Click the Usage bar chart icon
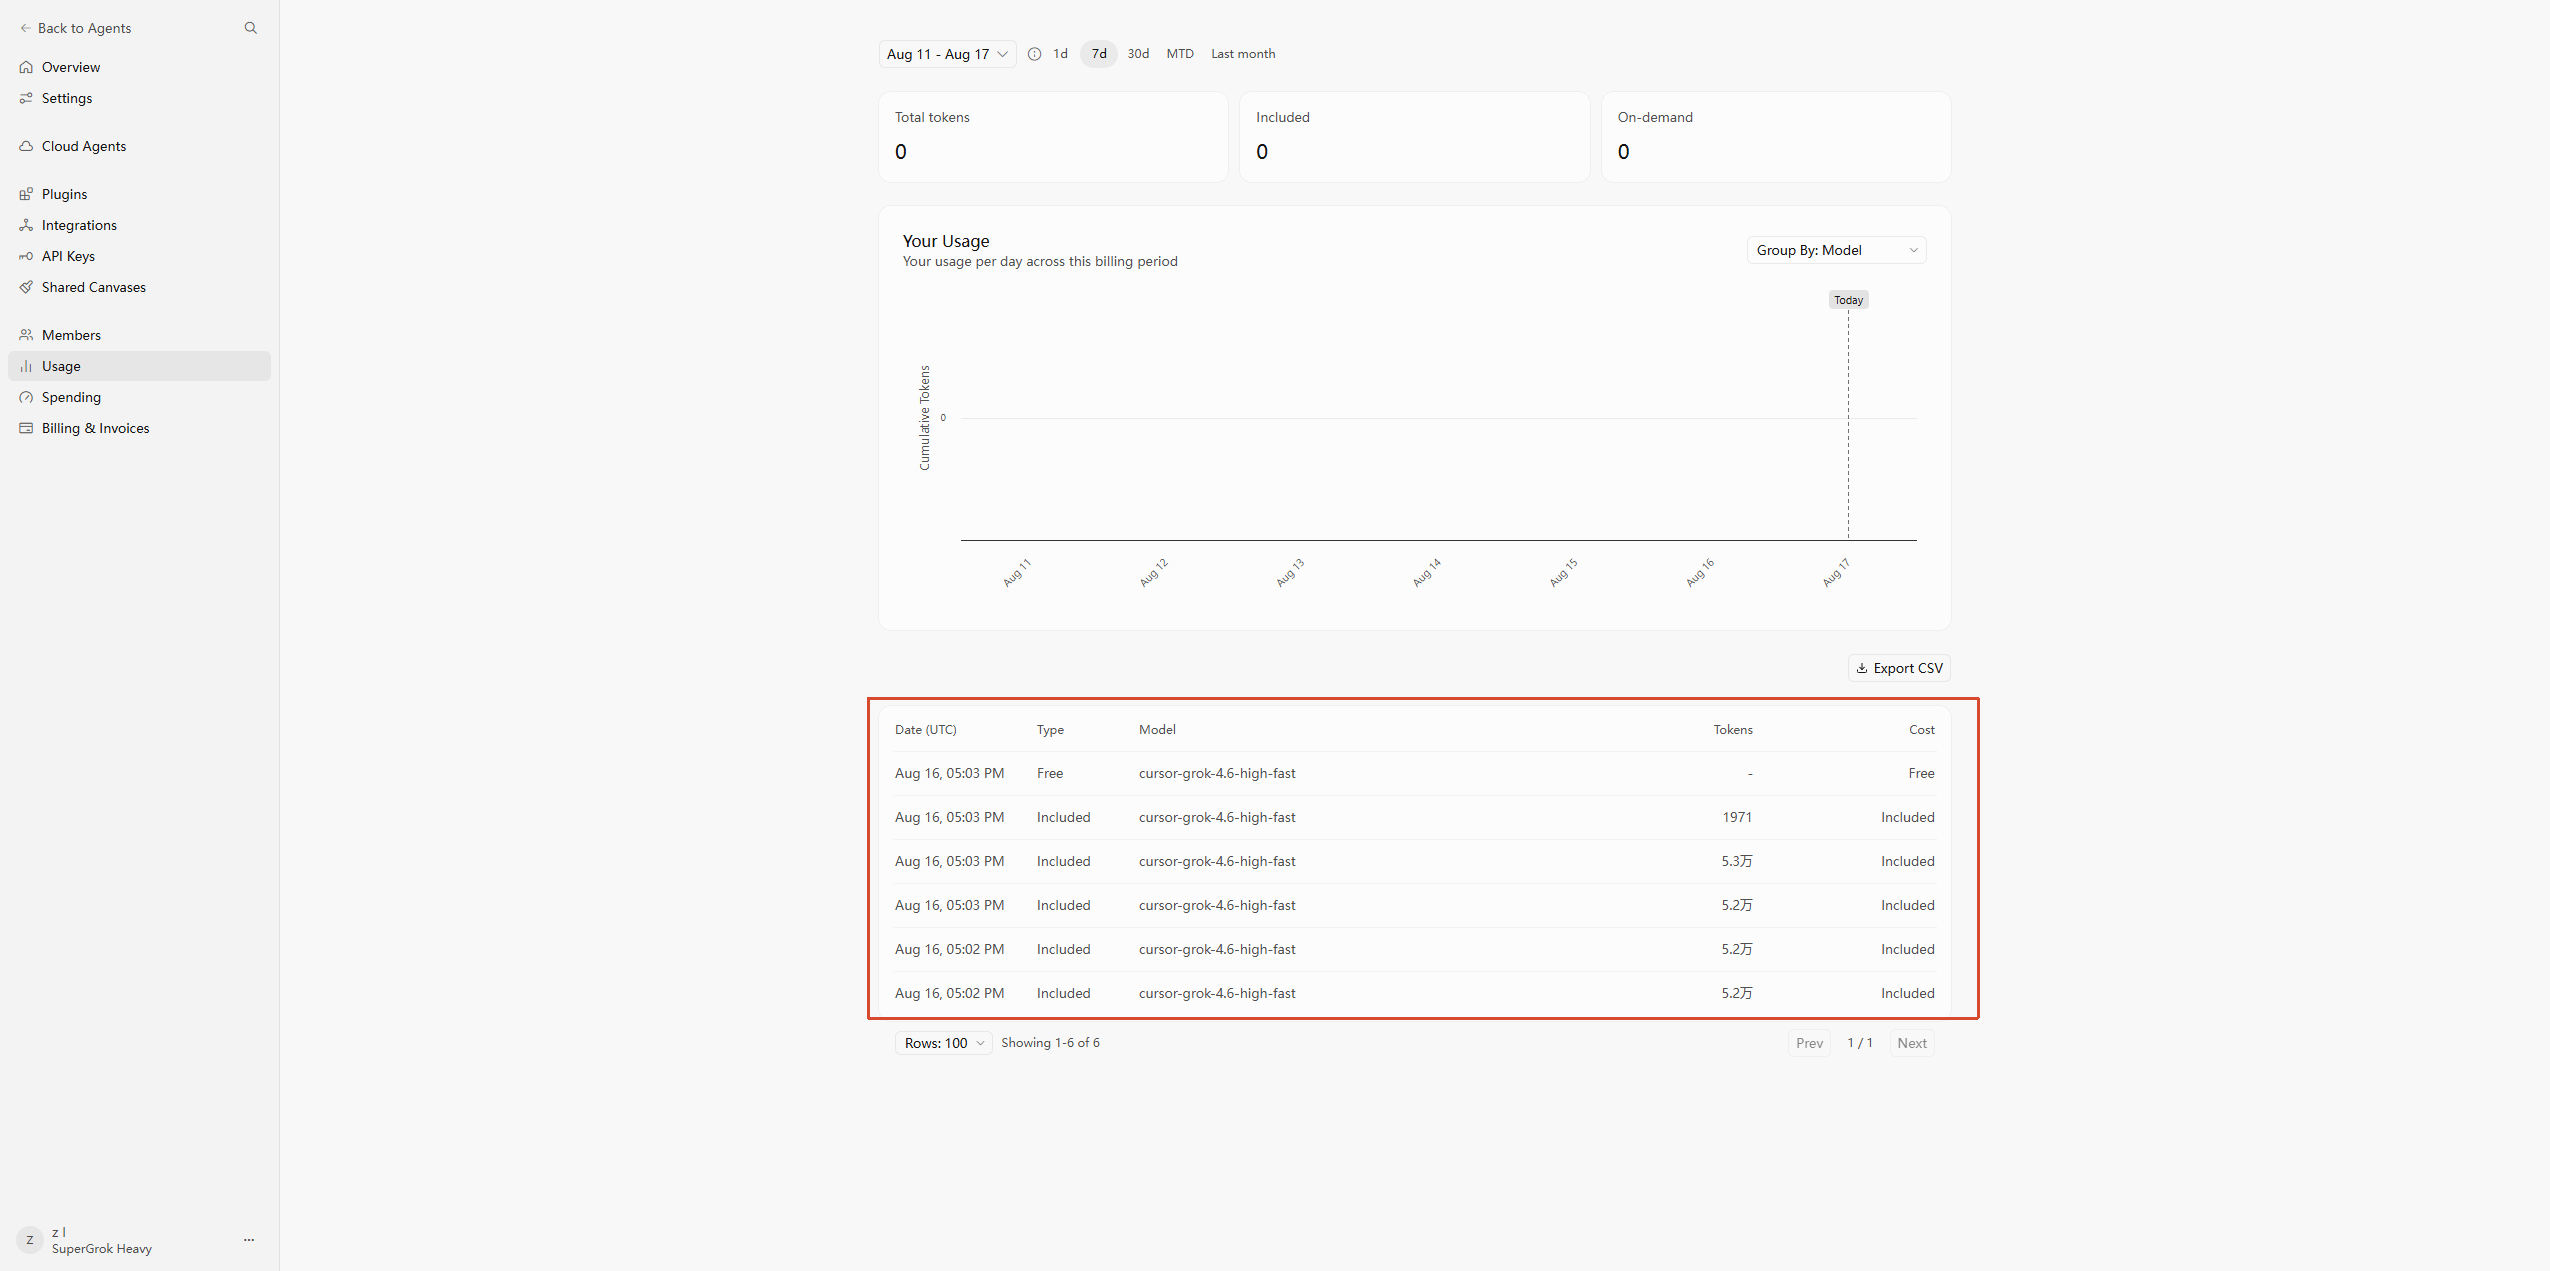This screenshot has width=2550, height=1271. tap(26, 366)
